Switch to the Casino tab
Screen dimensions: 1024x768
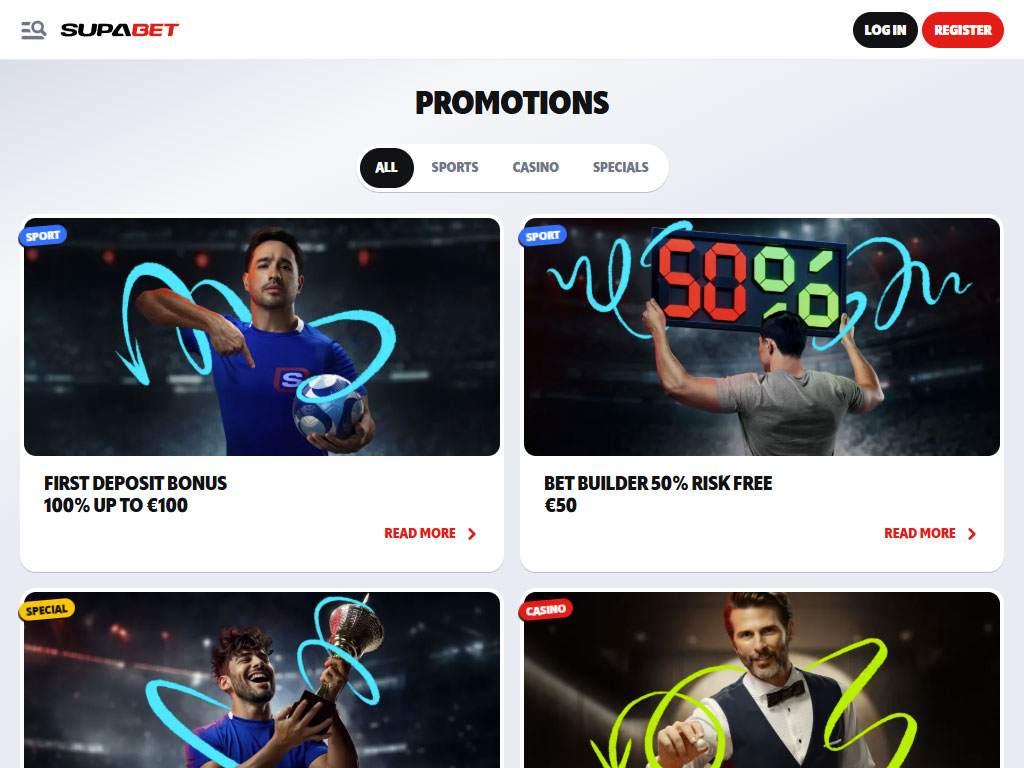(536, 168)
